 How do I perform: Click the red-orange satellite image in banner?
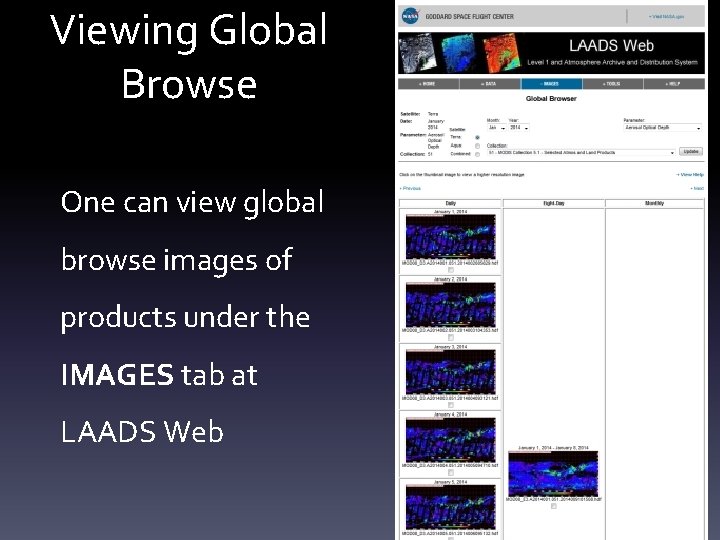(x=502, y=53)
